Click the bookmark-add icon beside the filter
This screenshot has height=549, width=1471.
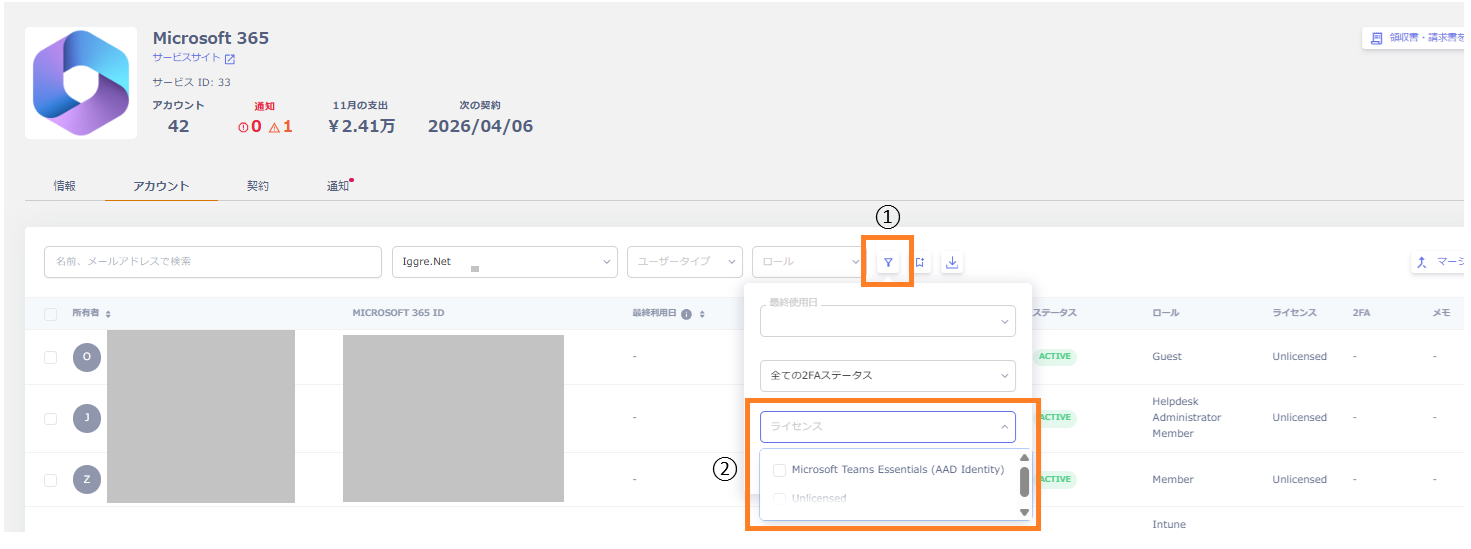(920, 262)
